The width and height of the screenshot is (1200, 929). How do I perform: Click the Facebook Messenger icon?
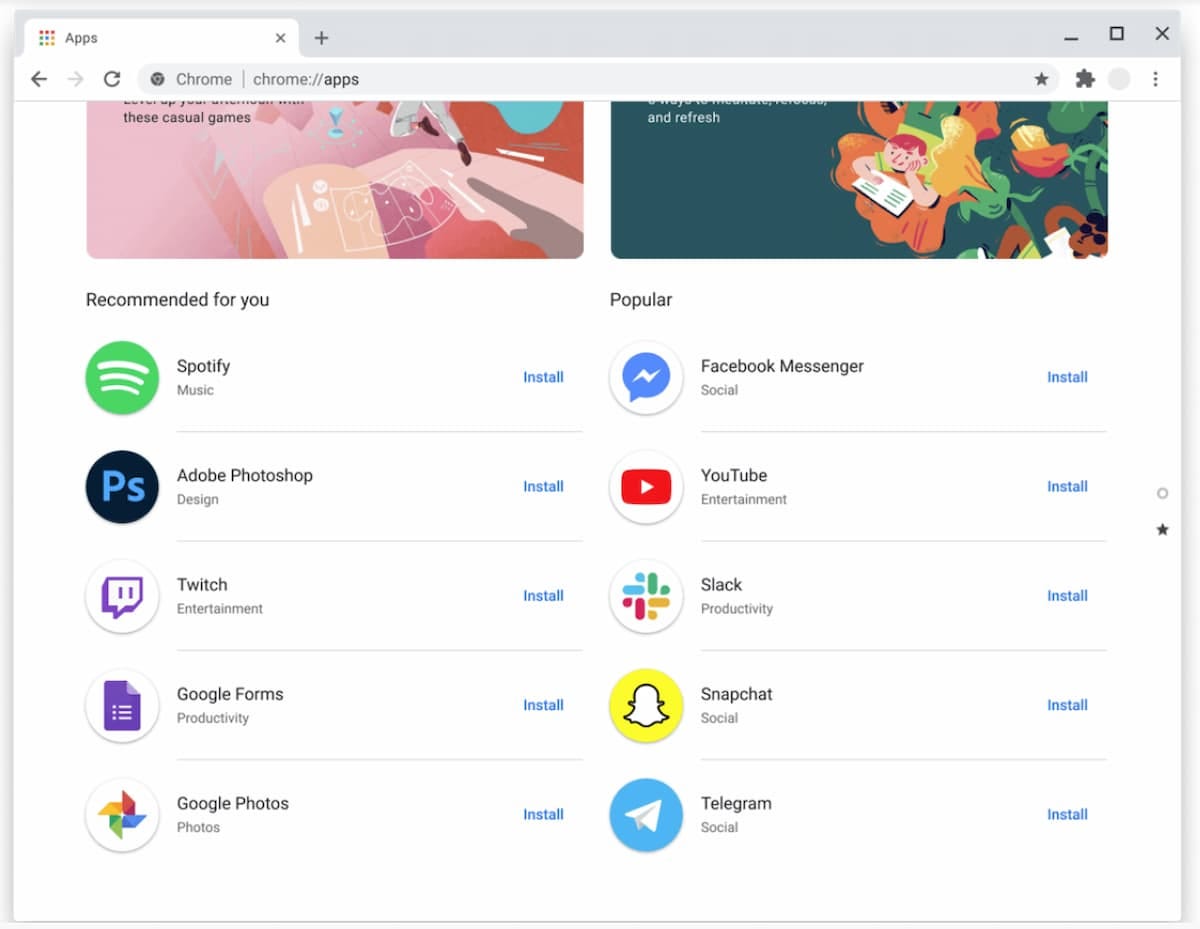646,377
